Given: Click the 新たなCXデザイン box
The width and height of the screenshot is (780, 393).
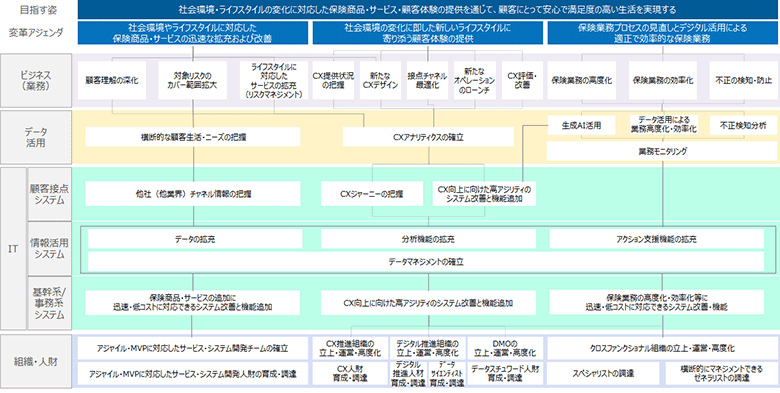Looking at the screenshot, I should (381, 80).
